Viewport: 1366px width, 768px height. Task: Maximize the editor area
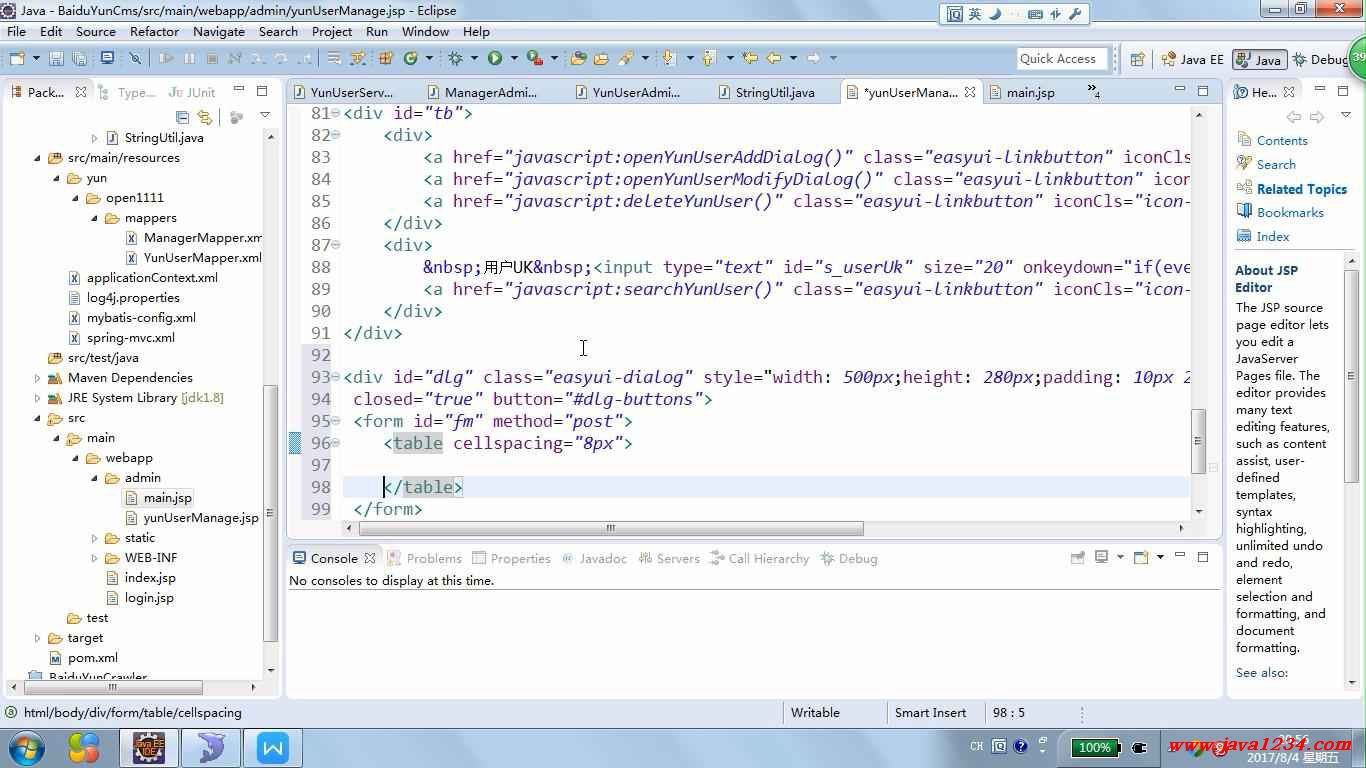point(1203,91)
